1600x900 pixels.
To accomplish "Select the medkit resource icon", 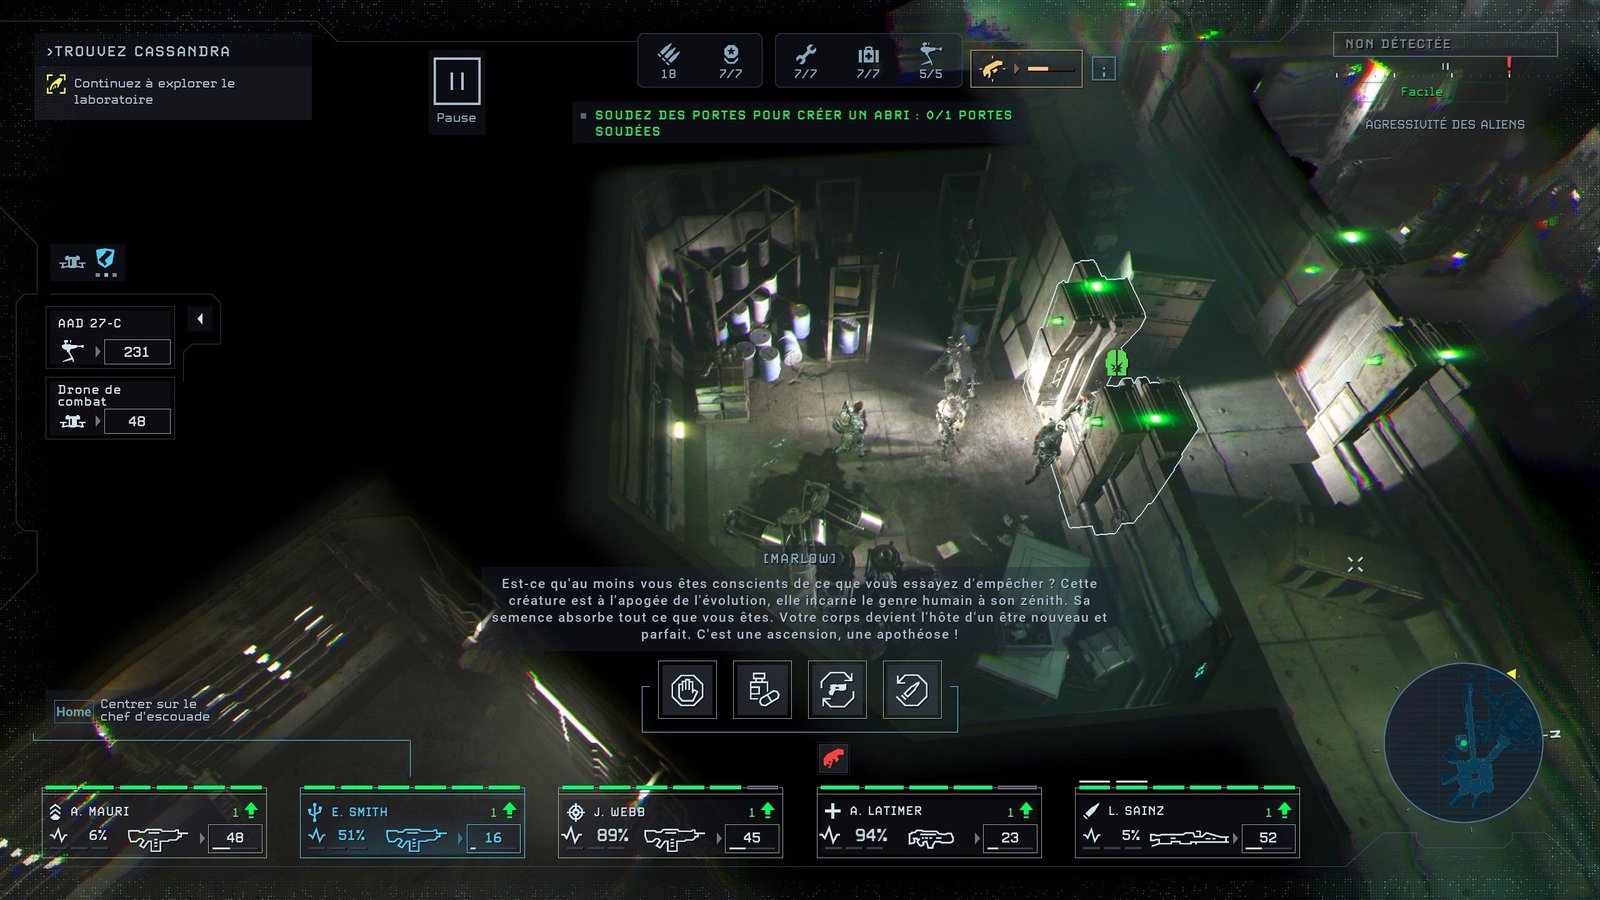I will pos(868,59).
